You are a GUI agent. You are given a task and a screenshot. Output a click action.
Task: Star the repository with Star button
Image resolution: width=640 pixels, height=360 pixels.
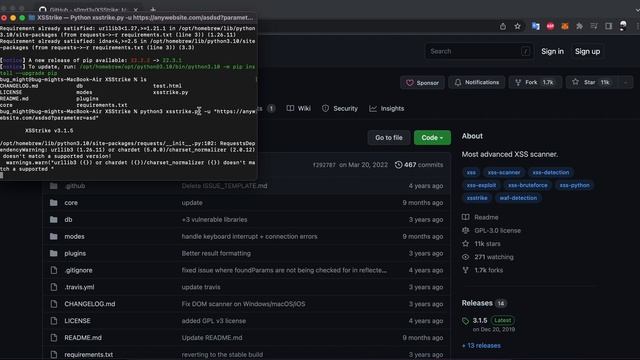coord(592,82)
